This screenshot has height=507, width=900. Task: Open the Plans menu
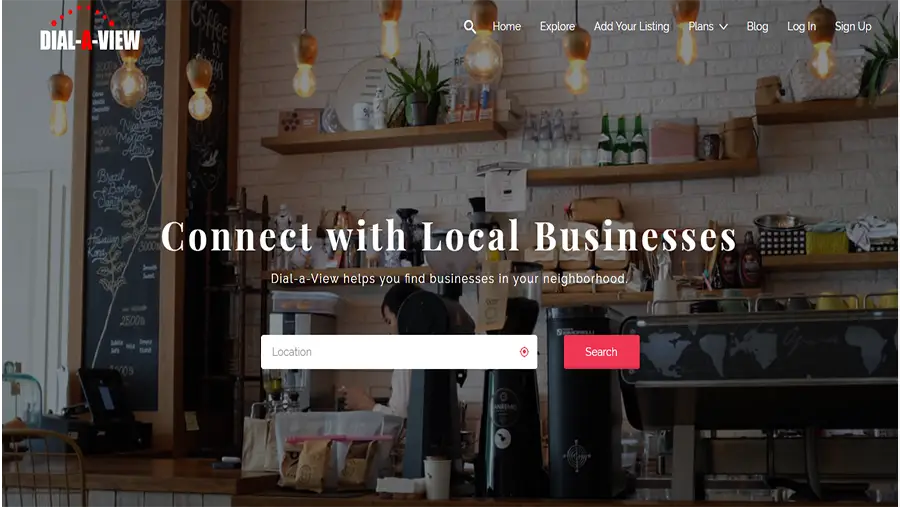point(701,26)
